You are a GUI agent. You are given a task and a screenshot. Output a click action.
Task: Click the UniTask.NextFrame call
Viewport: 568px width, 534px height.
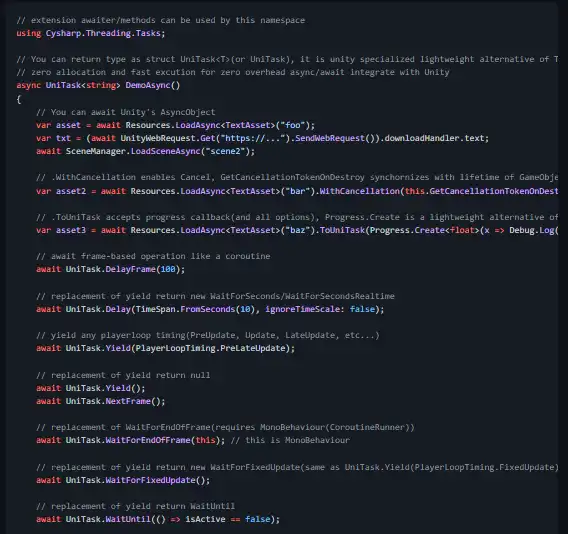point(108,401)
